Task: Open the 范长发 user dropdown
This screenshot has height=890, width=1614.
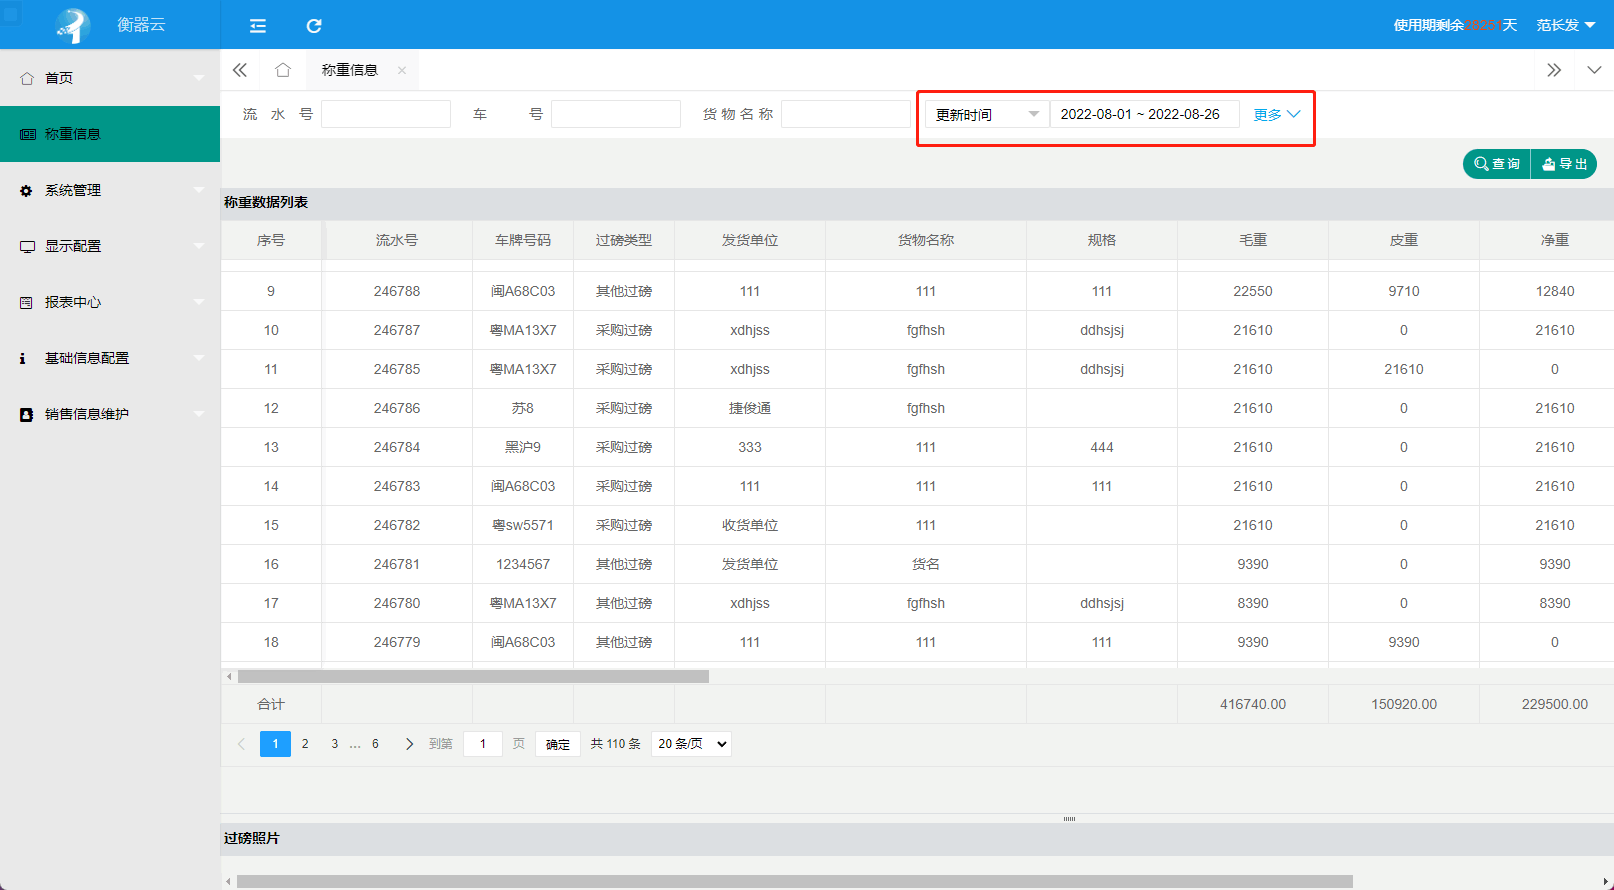Action: click(x=1566, y=25)
